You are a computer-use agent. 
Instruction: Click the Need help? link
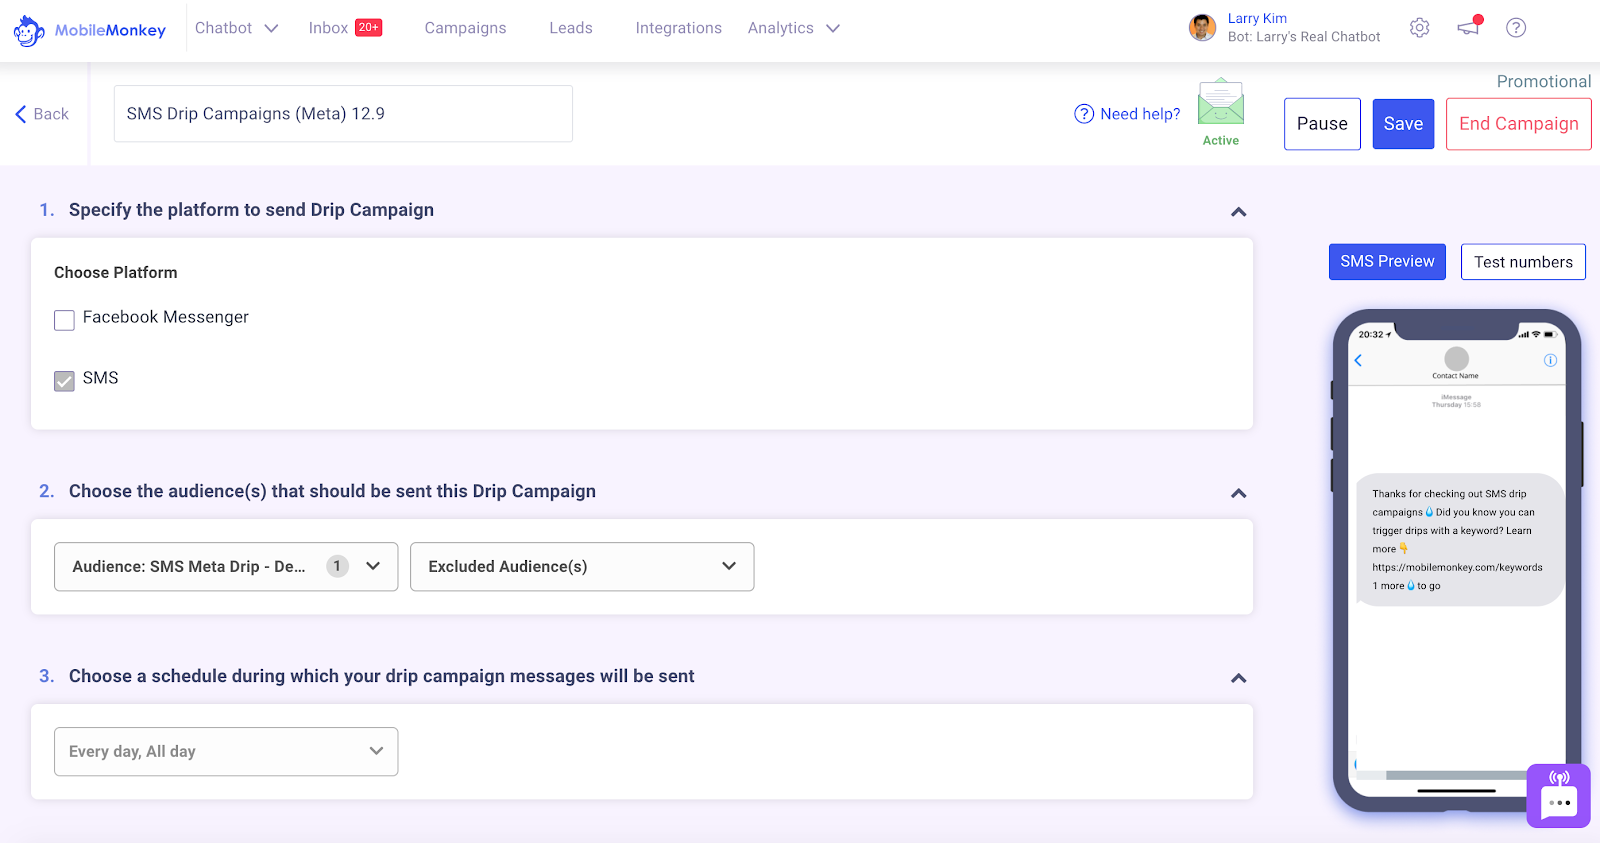1140,114
